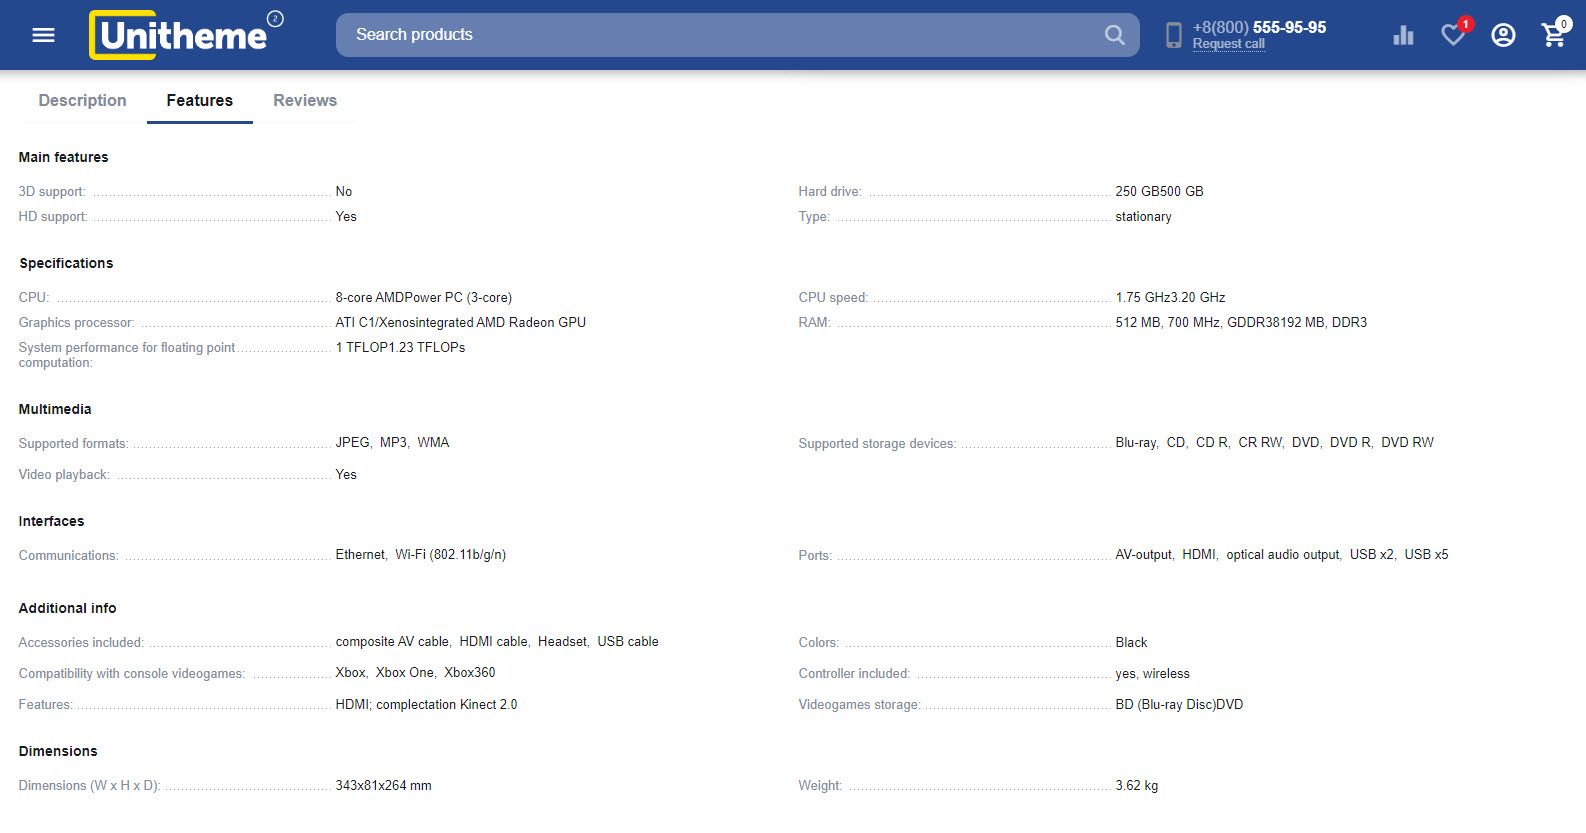
Task: Select the Features tab
Action: pos(200,100)
